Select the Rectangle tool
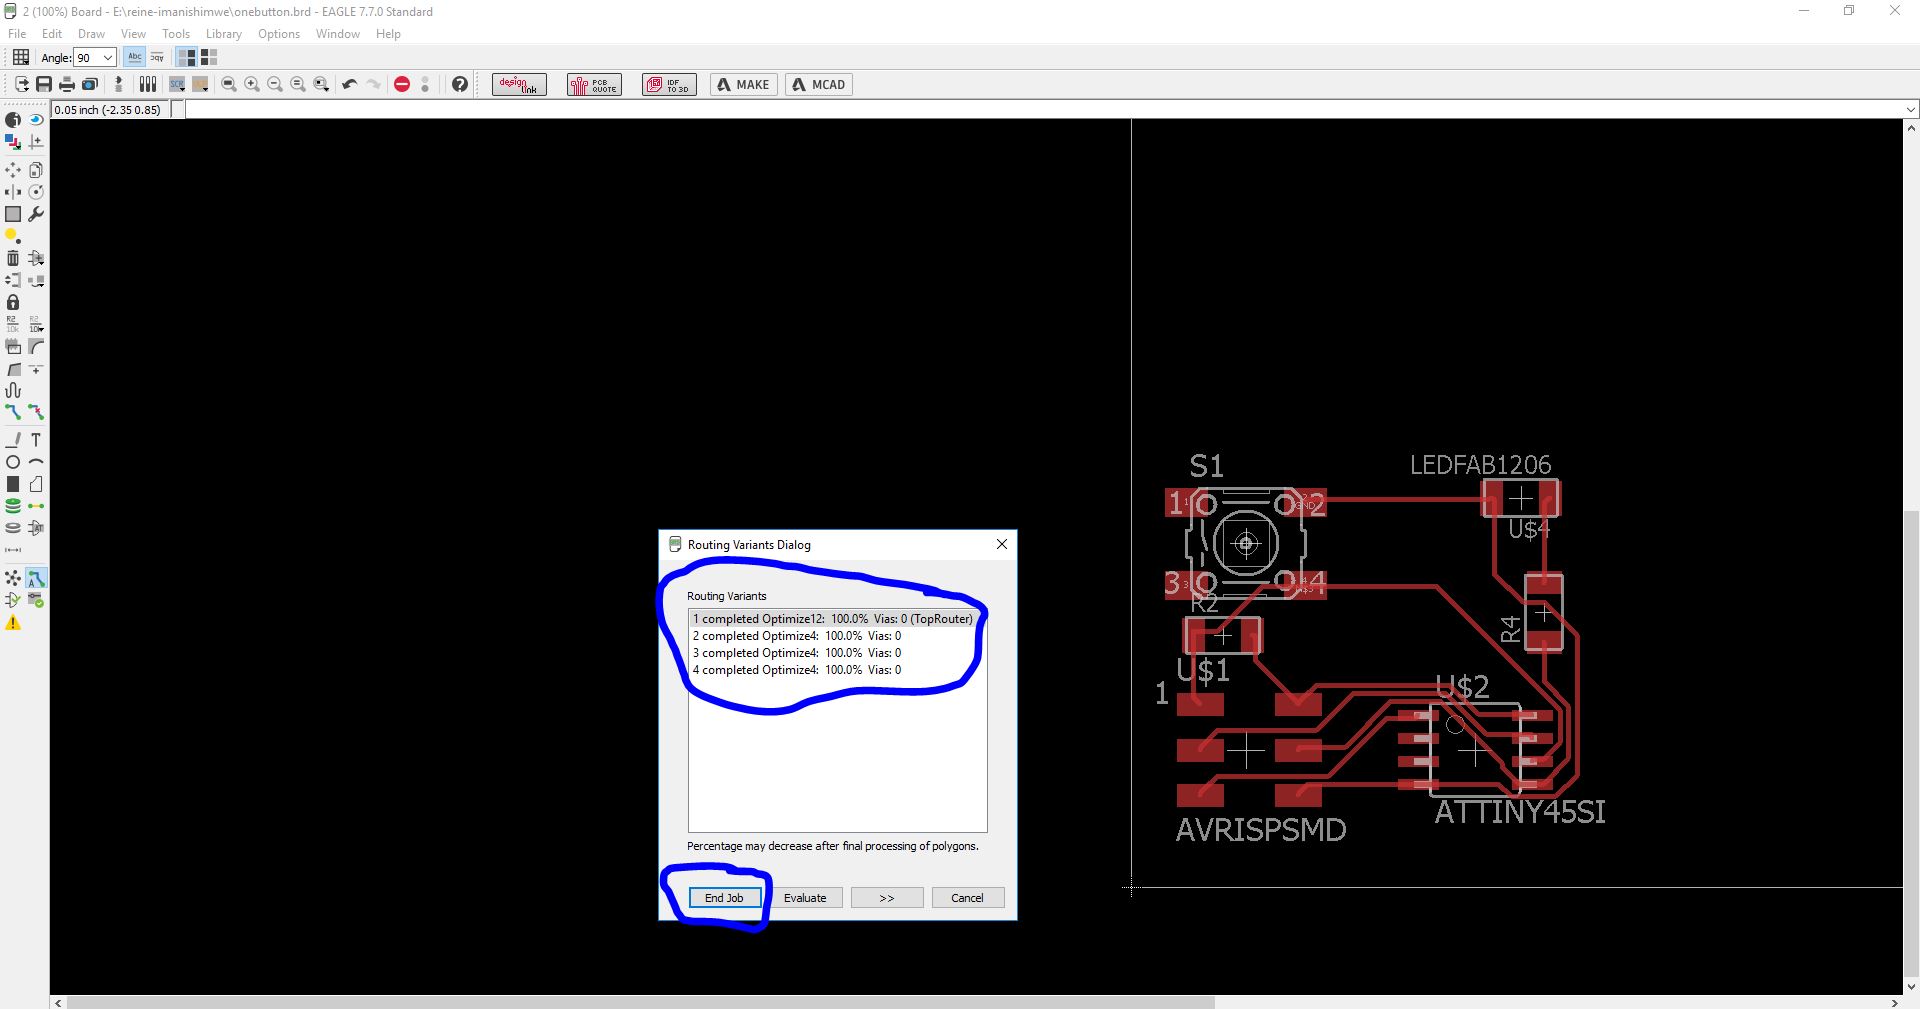 click(13, 484)
